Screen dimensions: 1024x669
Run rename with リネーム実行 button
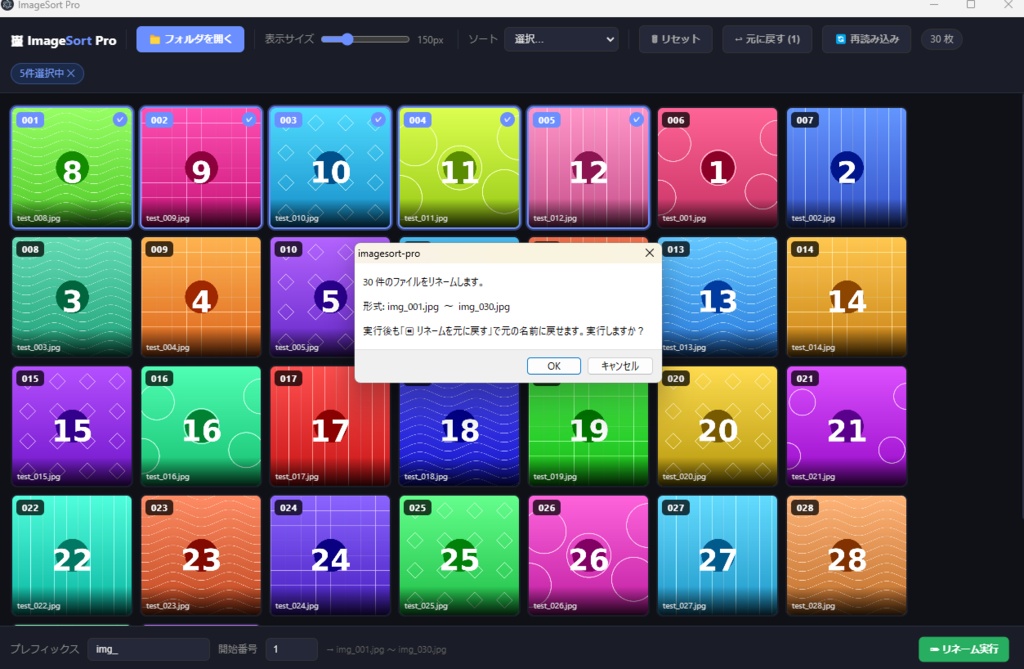(964, 649)
